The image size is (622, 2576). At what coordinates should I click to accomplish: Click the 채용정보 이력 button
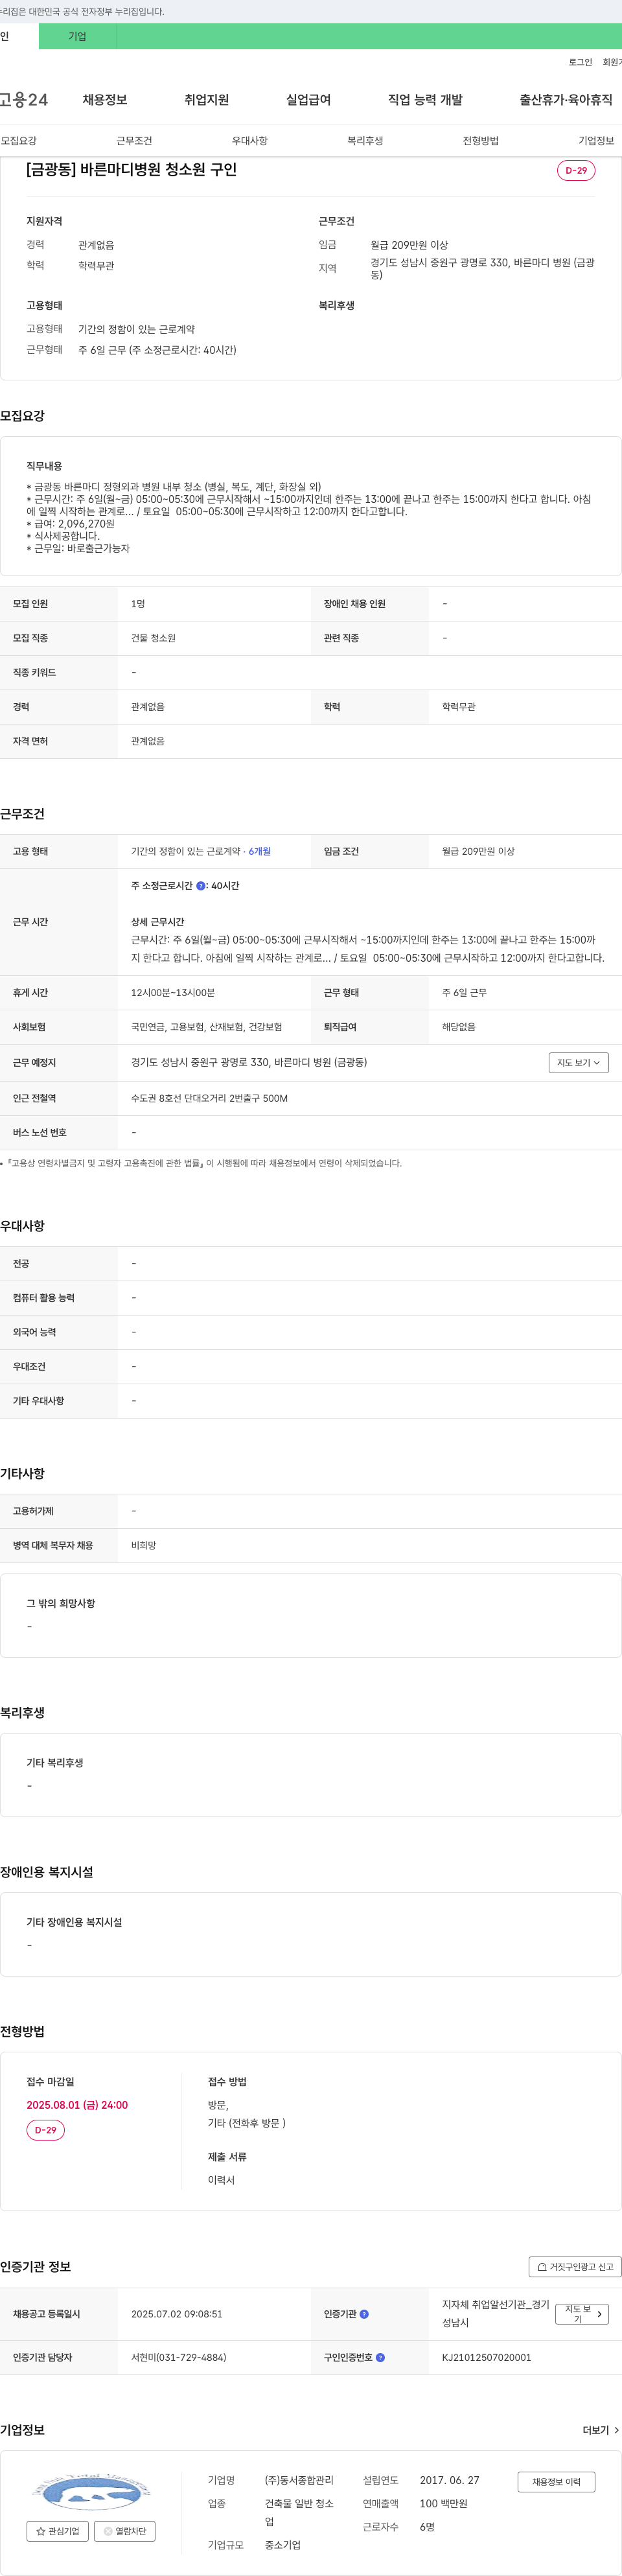(x=556, y=2482)
